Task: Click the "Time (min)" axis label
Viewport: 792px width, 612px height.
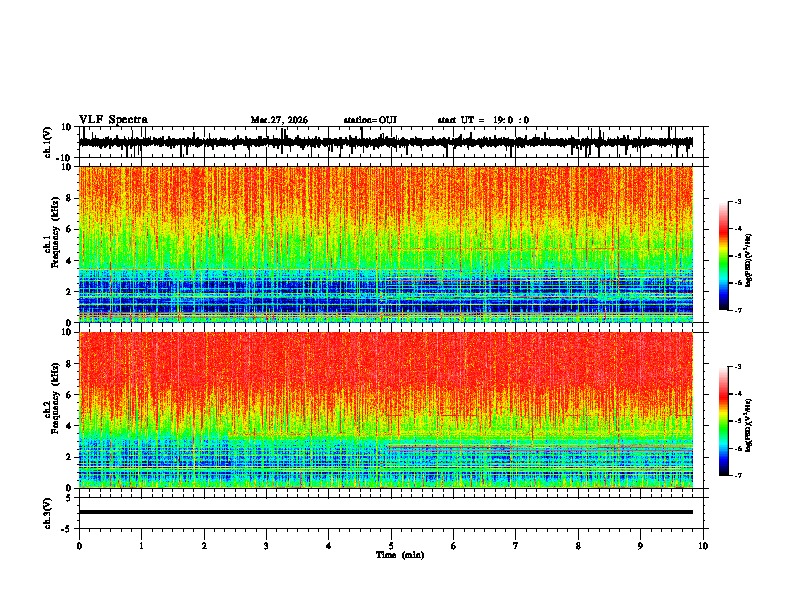Action: [x=400, y=555]
